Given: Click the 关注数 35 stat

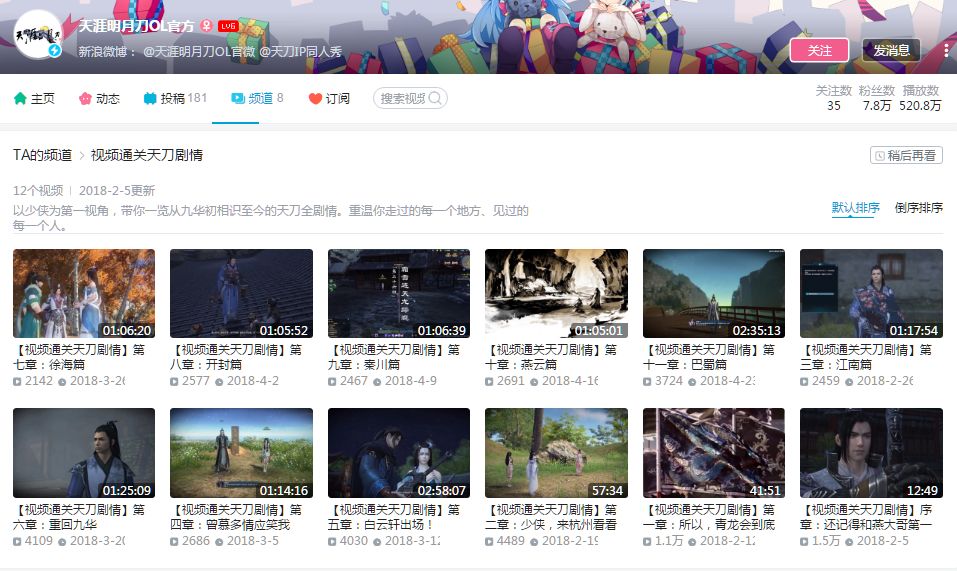Looking at the screenshot, I should click(x=834, y=98).
